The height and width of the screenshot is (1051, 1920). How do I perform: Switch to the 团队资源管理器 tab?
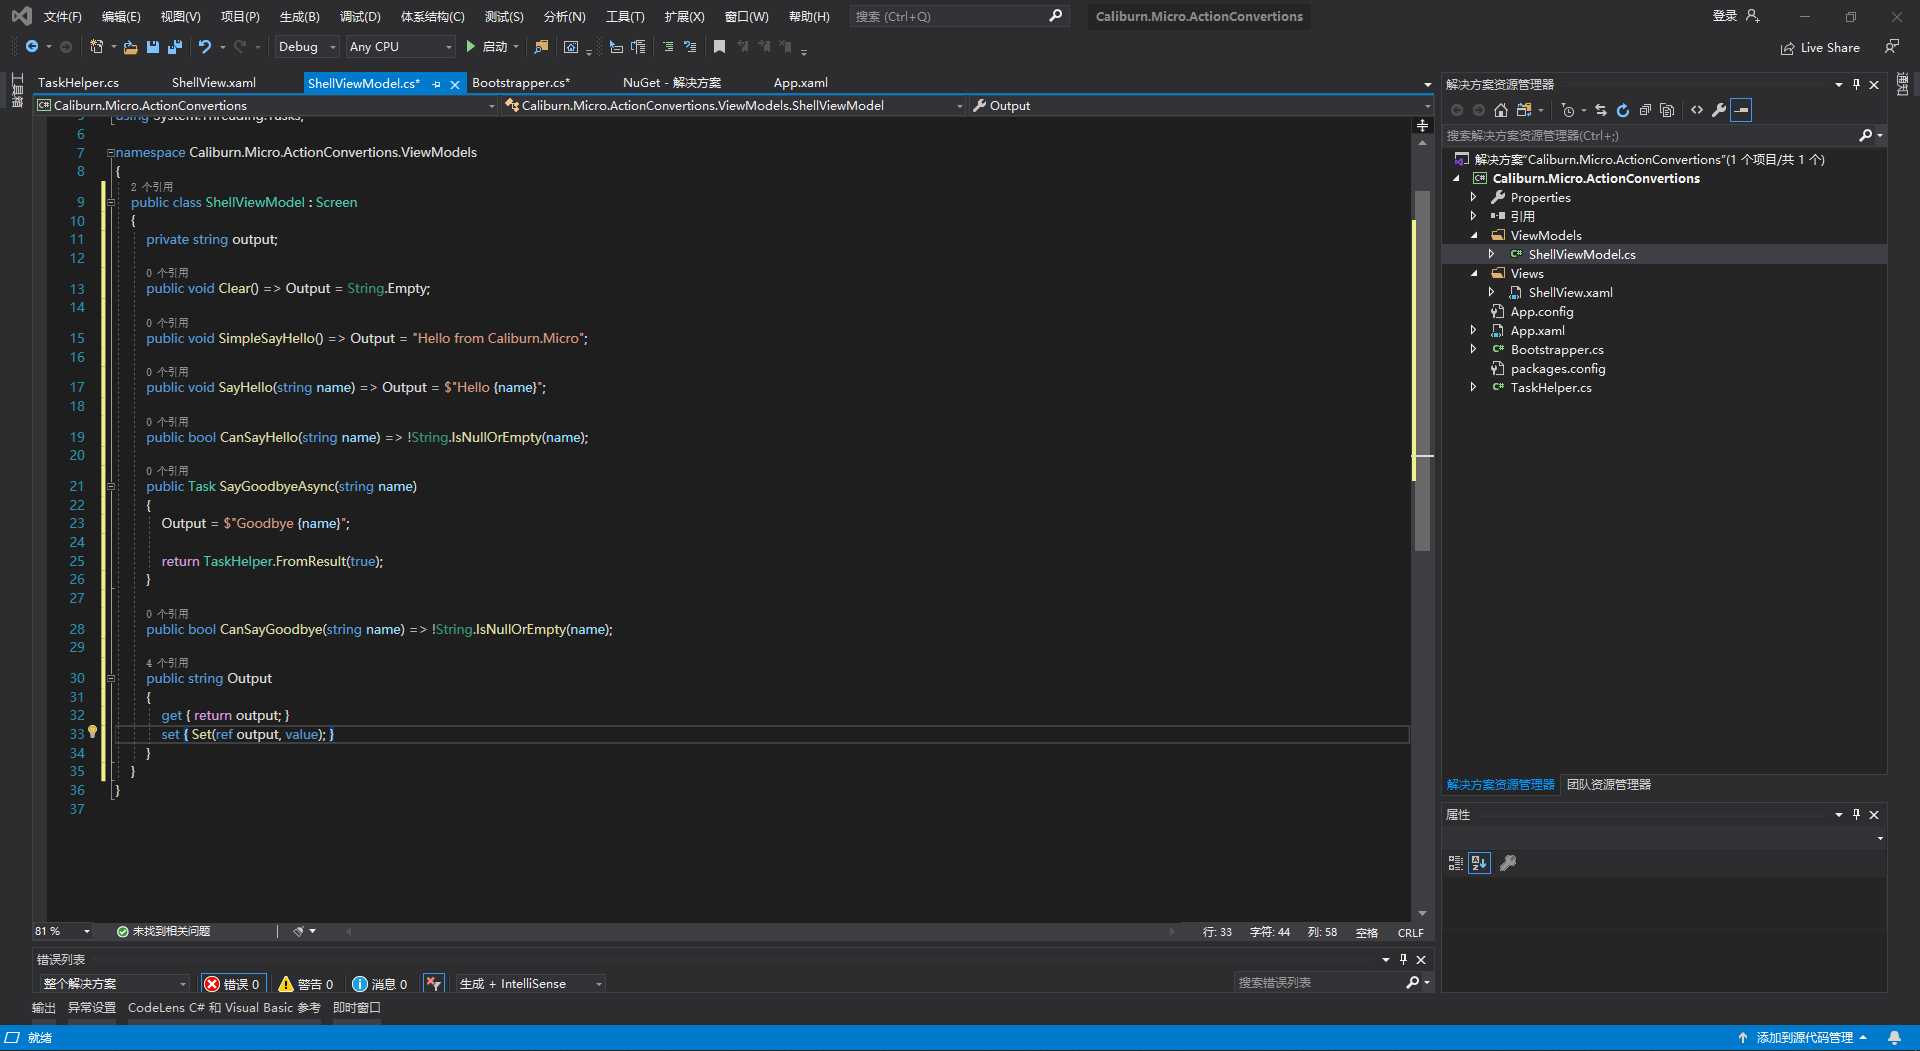click(x=1608, y=785)
